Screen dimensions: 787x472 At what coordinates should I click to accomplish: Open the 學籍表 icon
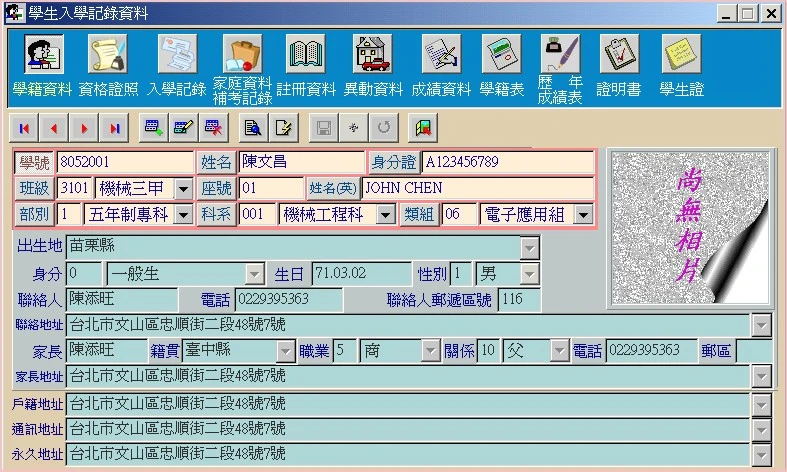tap(501, 54)
